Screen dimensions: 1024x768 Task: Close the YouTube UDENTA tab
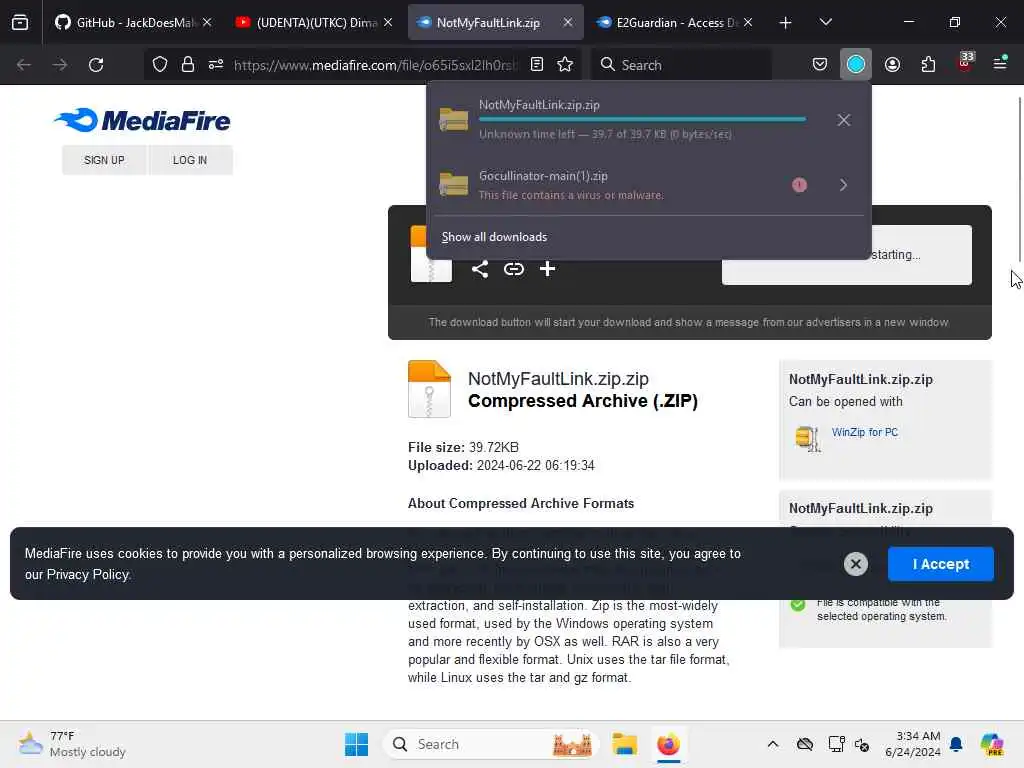coord(388,22)
